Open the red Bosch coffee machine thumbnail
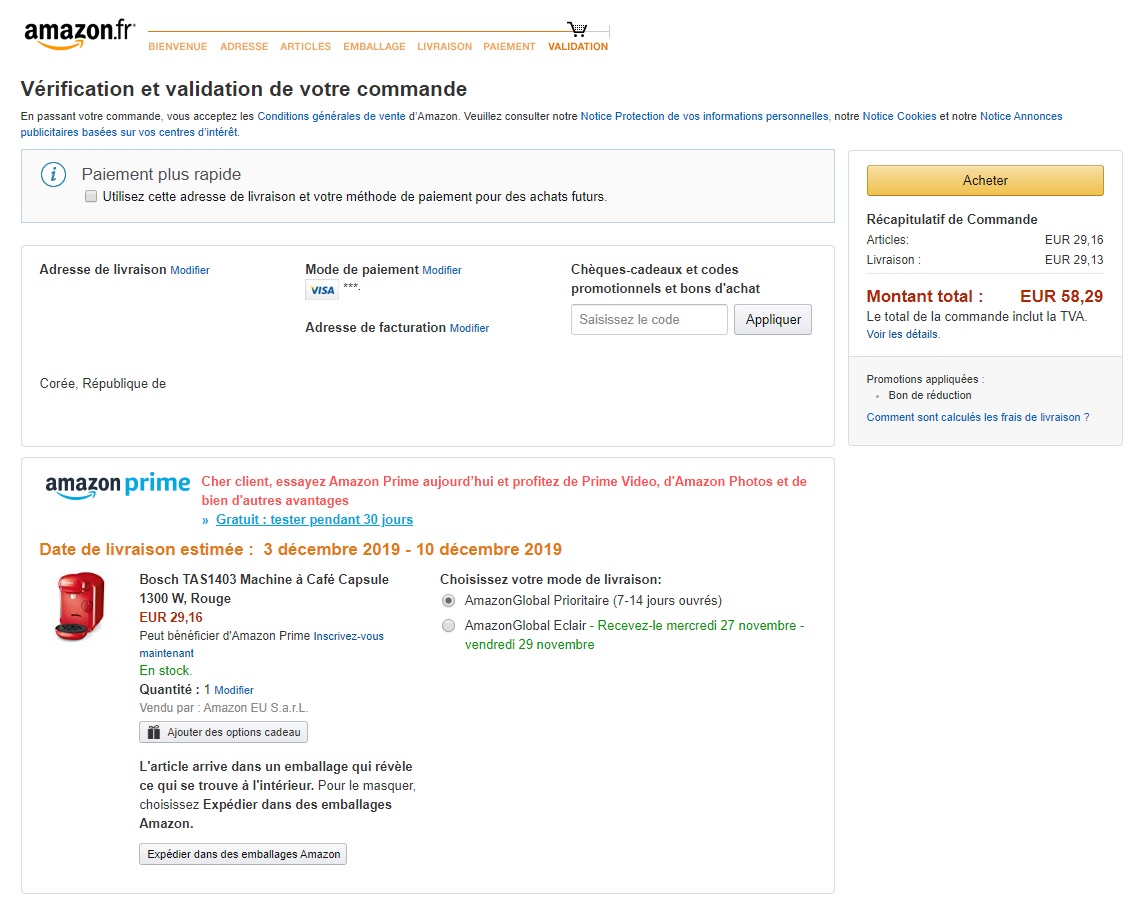 79,606
